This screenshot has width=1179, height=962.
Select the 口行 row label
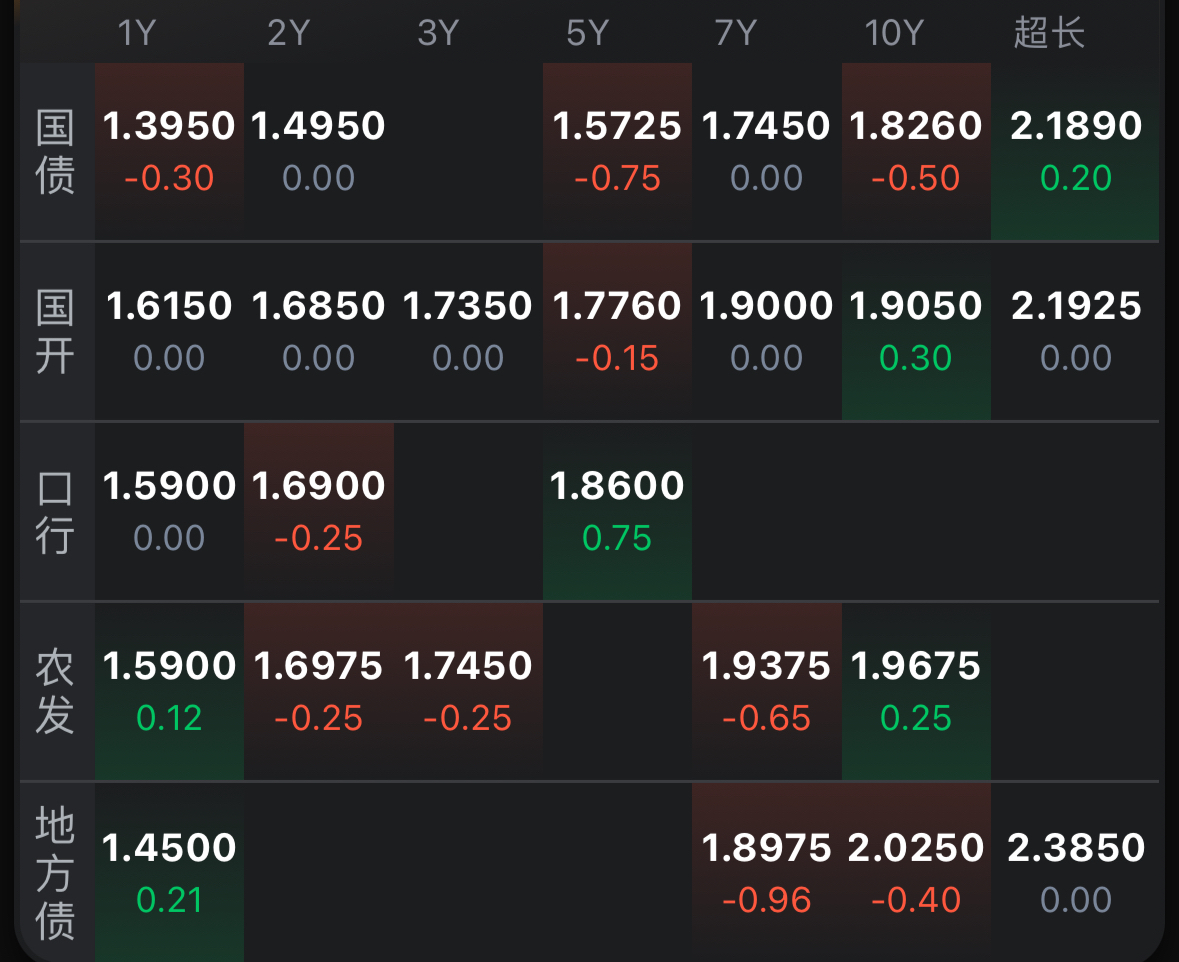(x=56, y=512)
